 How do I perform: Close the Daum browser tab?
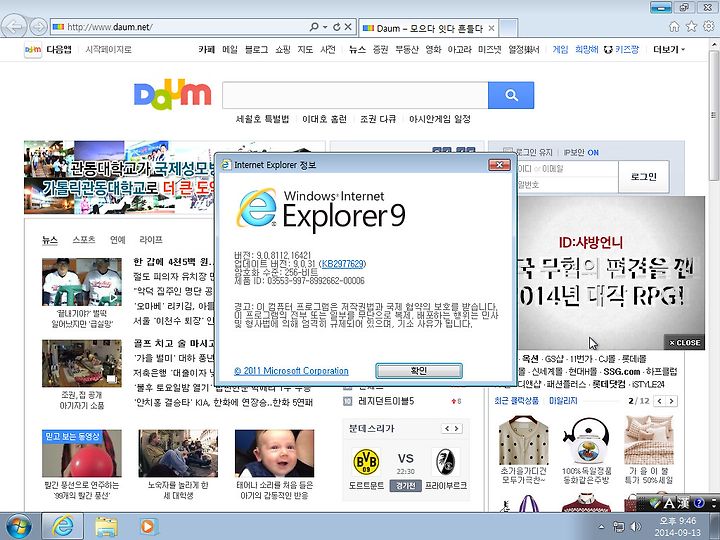click(x=491, y=28)
